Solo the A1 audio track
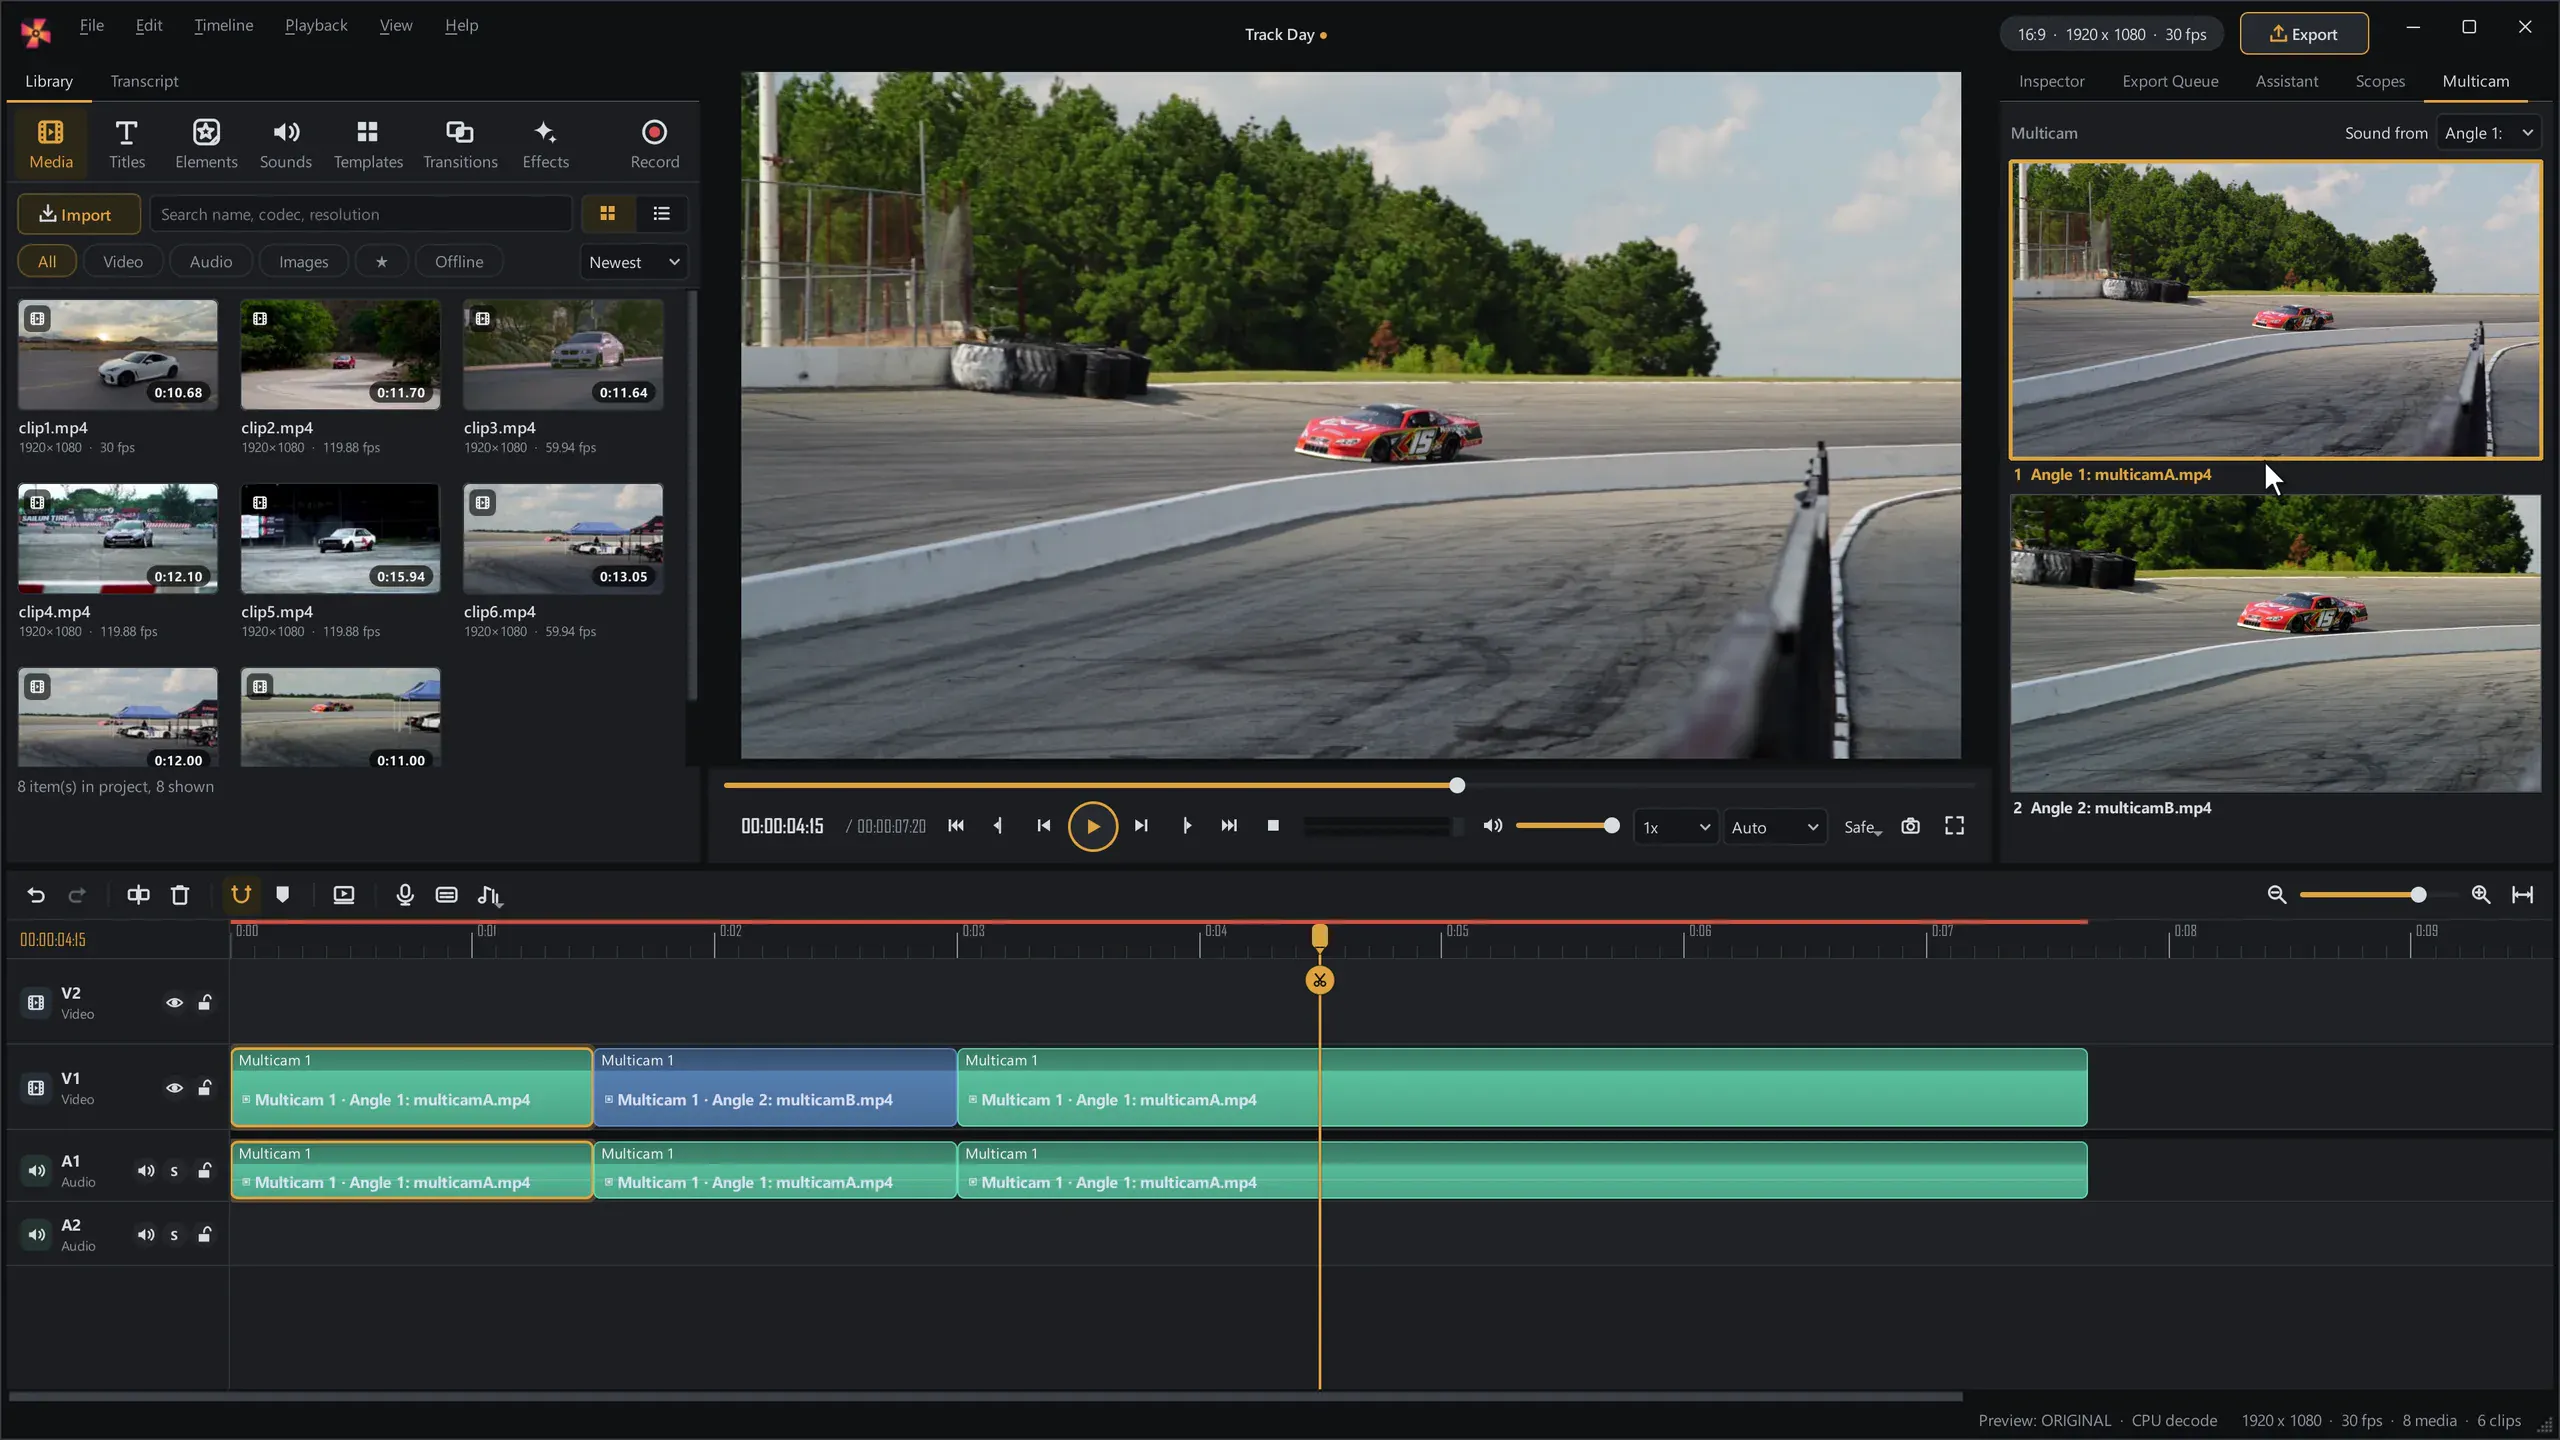Screen dimensions: 2560x1440 coord(174,1171)
